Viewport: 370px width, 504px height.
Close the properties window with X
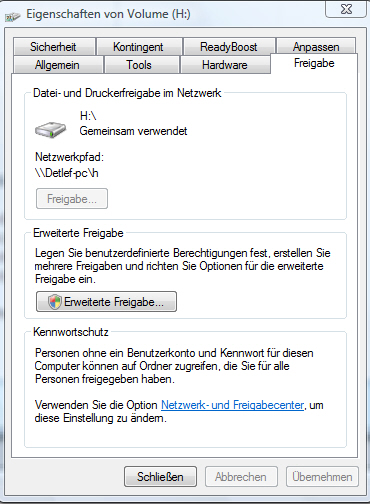(346, 9)
